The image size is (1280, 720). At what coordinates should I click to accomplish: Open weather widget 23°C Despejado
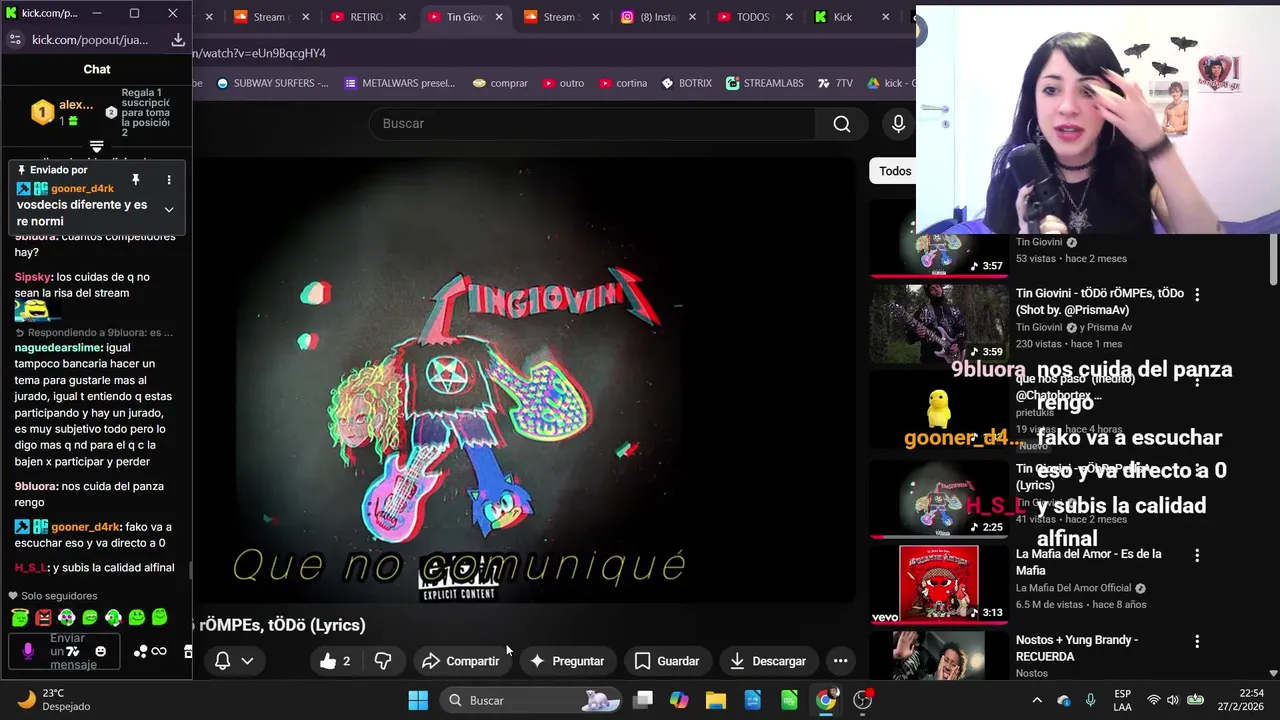point(55,700)
